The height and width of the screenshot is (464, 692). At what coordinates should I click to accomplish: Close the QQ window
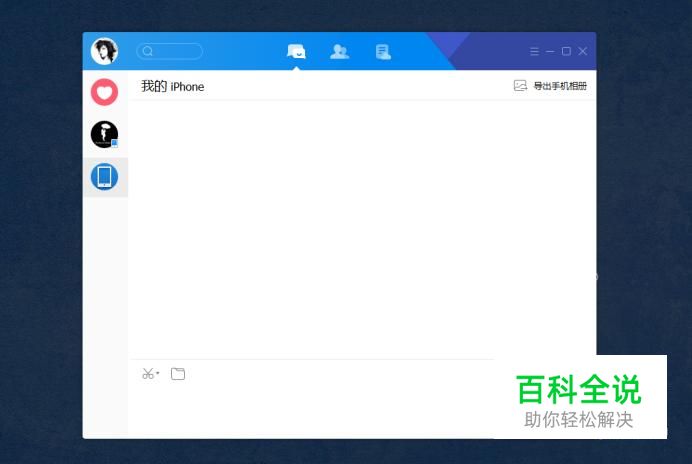pyautogui.click(x=583, y=51)
